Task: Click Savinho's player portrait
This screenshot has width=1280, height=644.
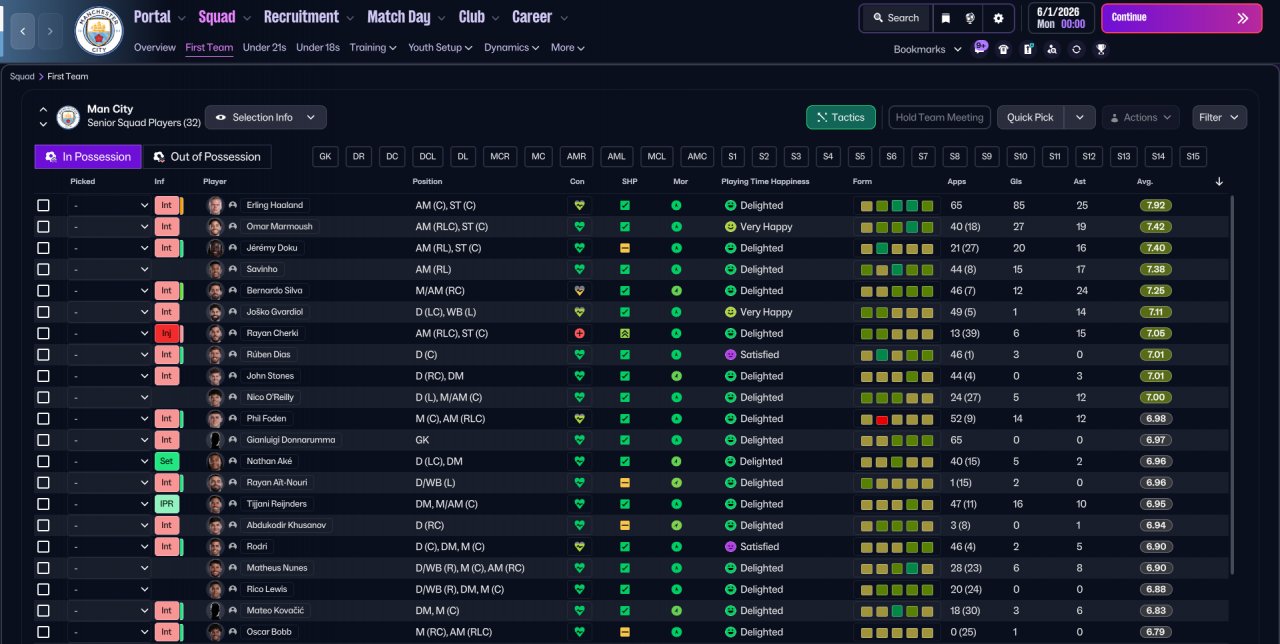Action: point(214,269)
